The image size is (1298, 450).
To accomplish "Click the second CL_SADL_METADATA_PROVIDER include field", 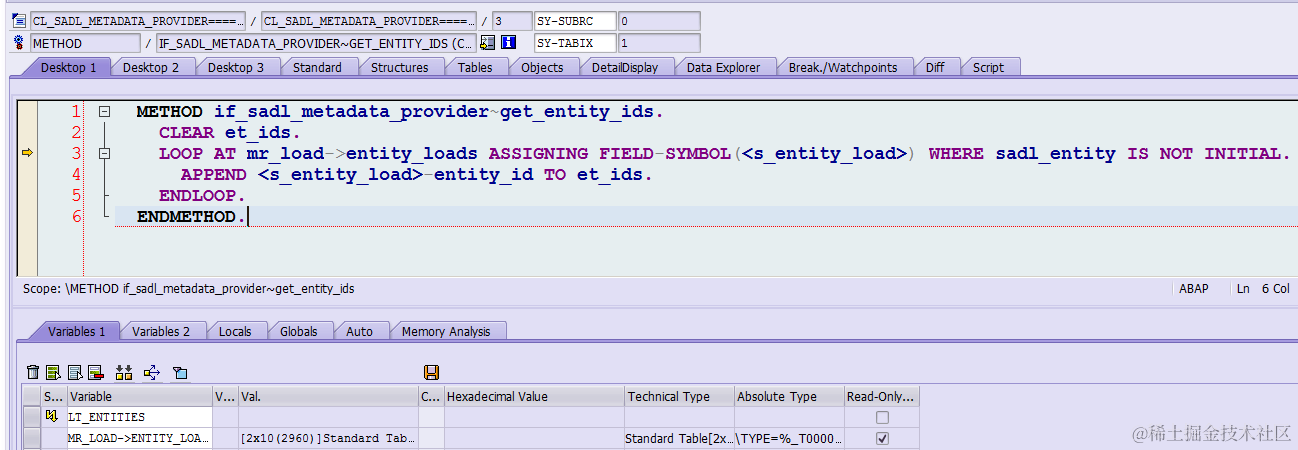I will [x=368, y=20].
